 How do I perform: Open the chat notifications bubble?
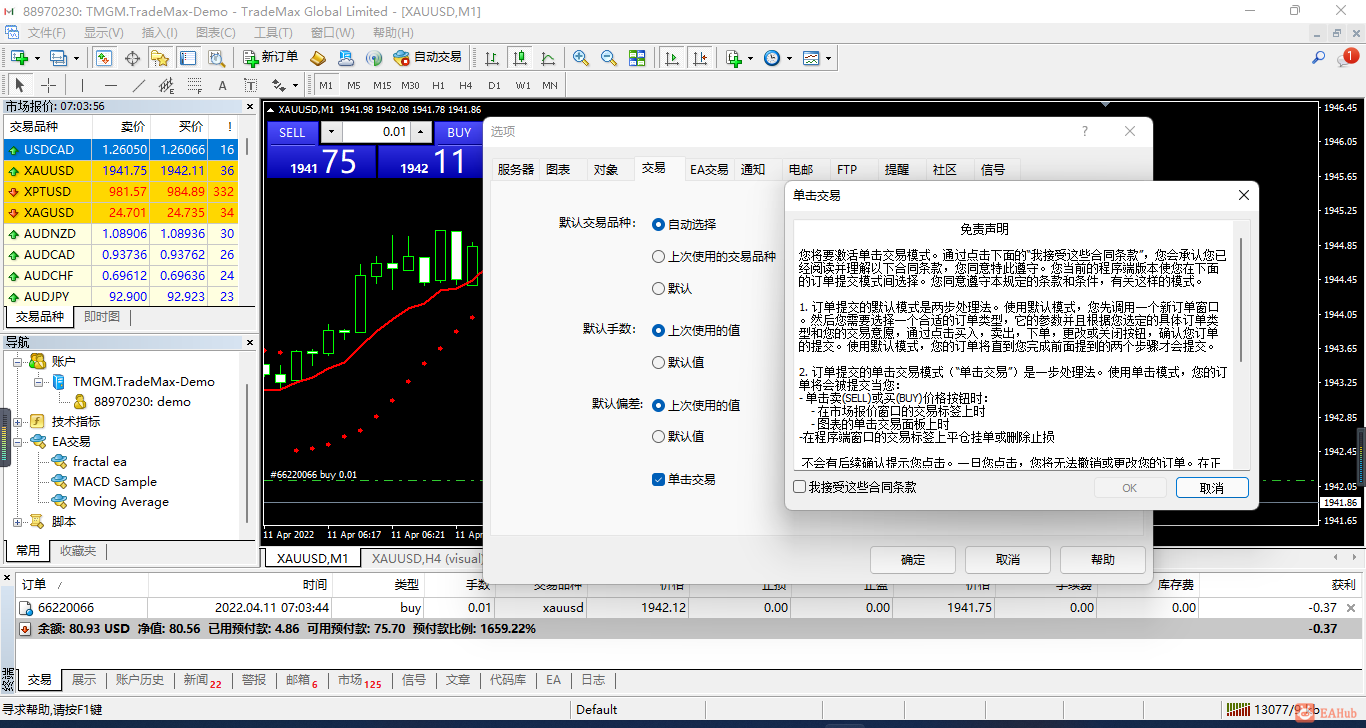pos(1346,58)
